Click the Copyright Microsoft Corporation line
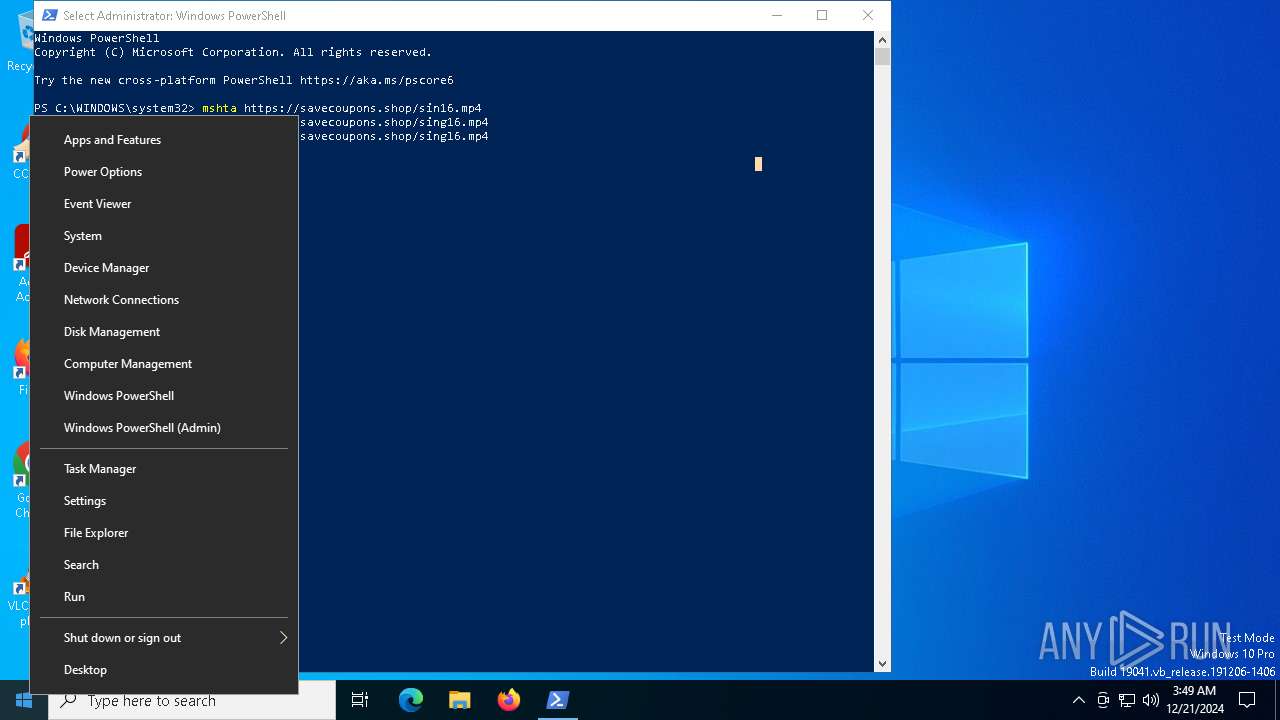The width and height of the screenshot is (1280, 720). point(233,52)
